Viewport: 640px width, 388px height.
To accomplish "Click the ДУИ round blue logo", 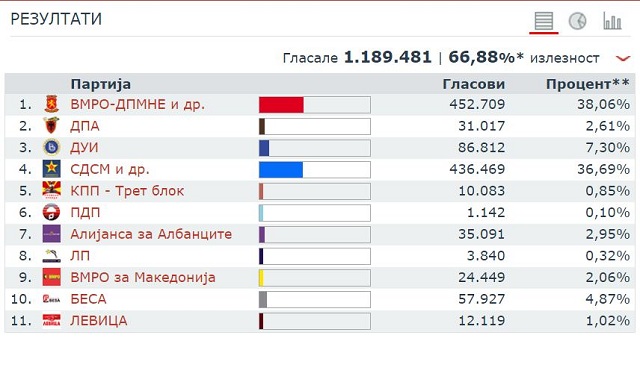I will coord(51,147).
